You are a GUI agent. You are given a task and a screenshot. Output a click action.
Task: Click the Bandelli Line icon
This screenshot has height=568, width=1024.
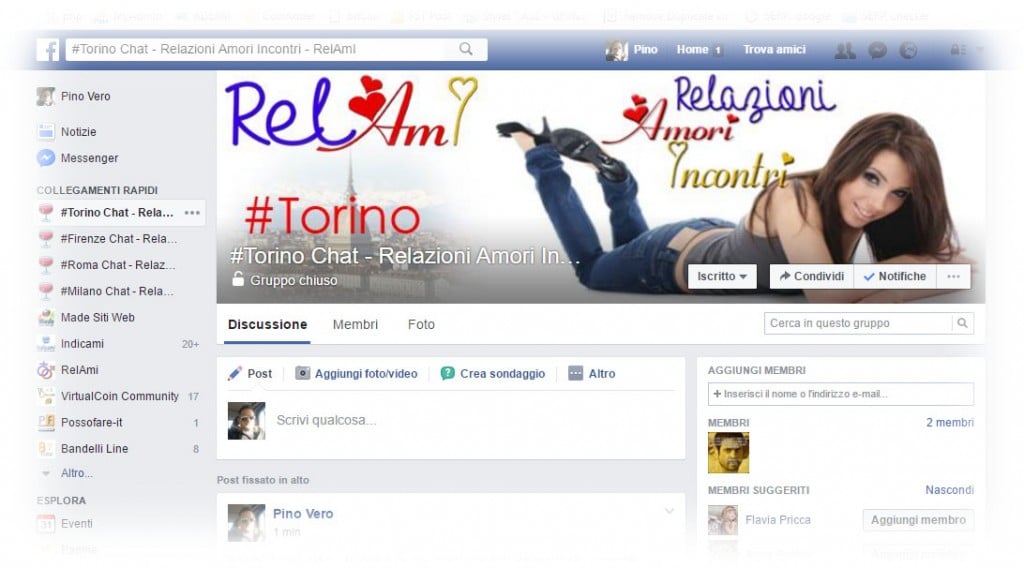pos(46,449)
